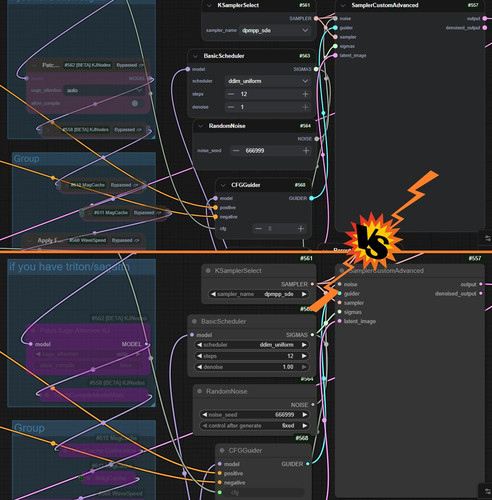Click the left arrow on the steps 12 widget
492x500 pixels.
coord(199,356)
